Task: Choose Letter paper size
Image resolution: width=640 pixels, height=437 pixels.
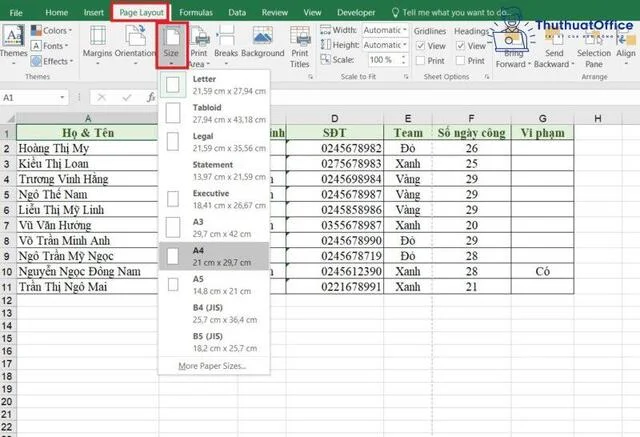Action: pos(214,84)
